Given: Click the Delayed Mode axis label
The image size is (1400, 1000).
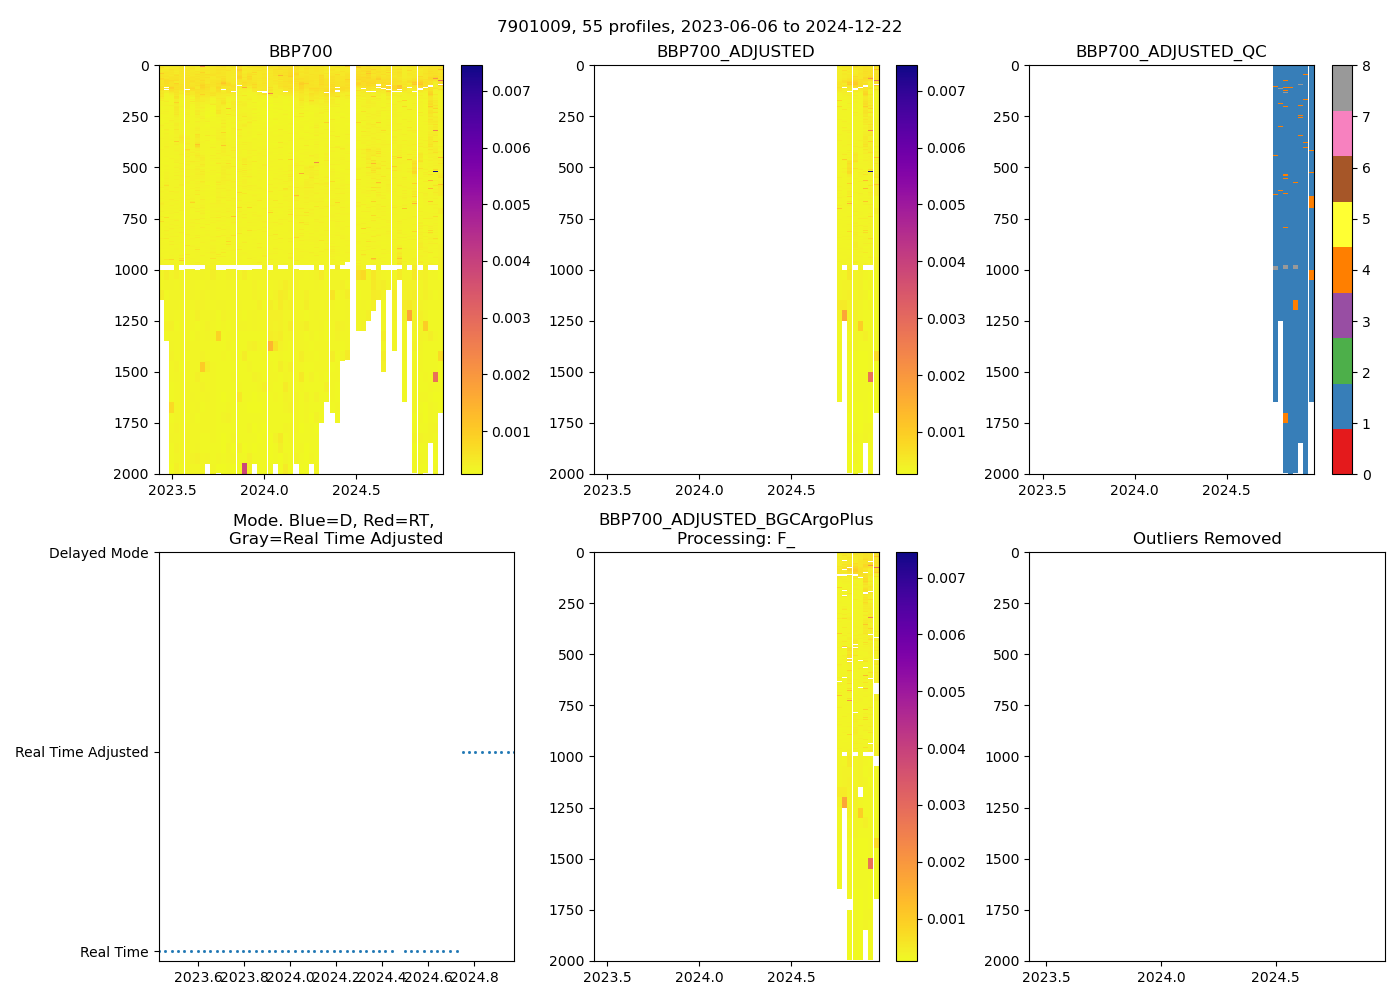Looking at the screenshot, I should 98,553.
